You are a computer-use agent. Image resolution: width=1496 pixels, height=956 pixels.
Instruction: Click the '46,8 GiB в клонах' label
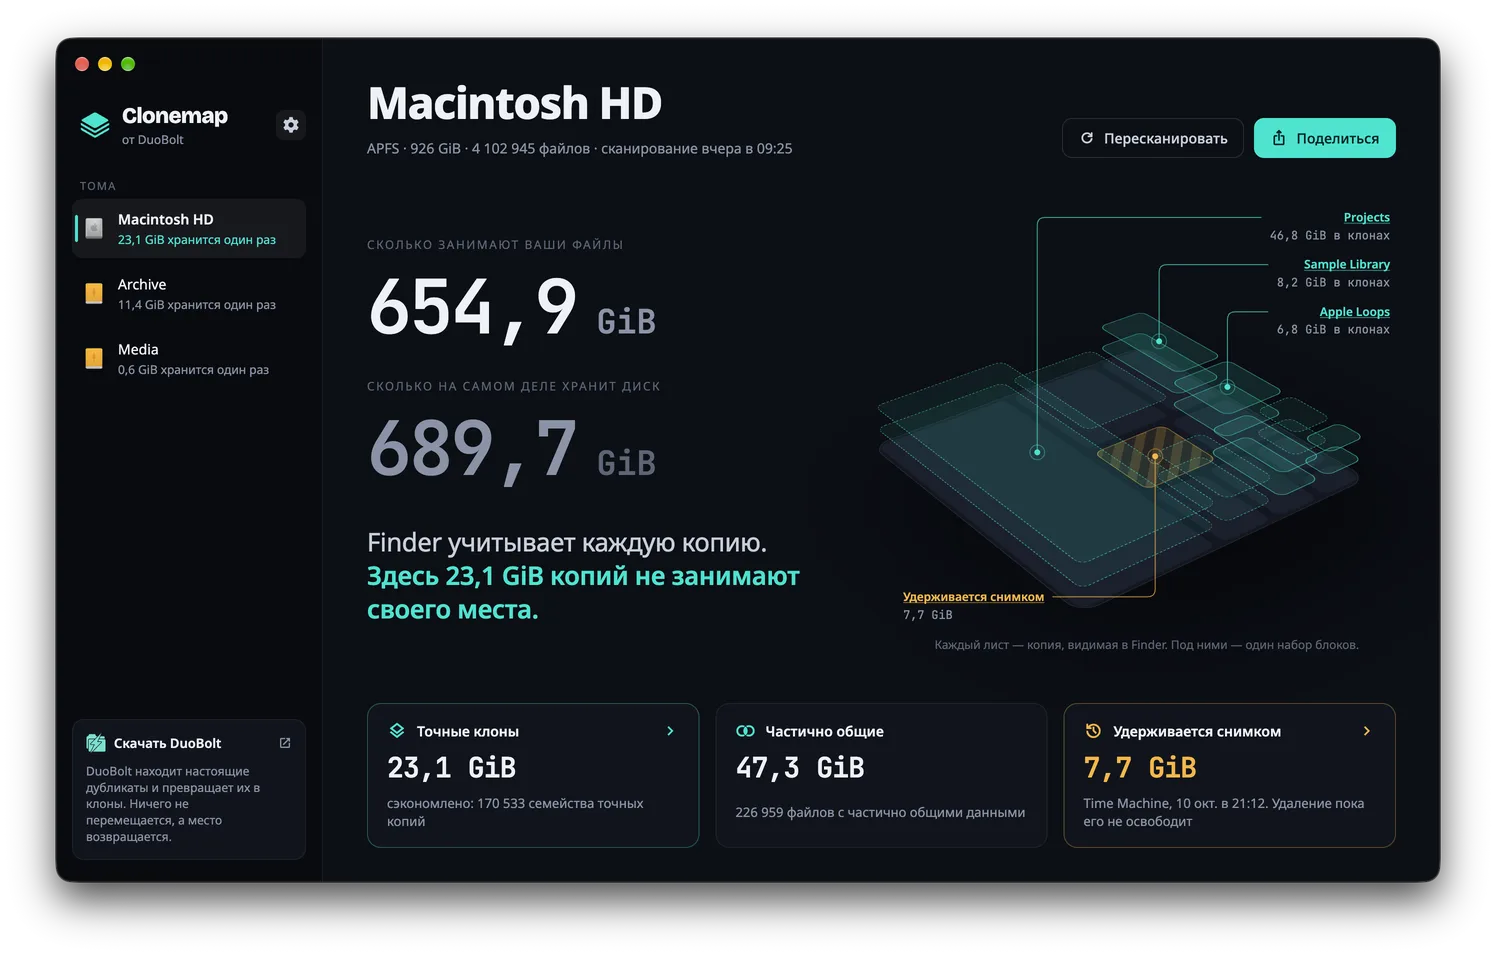pos(1330,236)
